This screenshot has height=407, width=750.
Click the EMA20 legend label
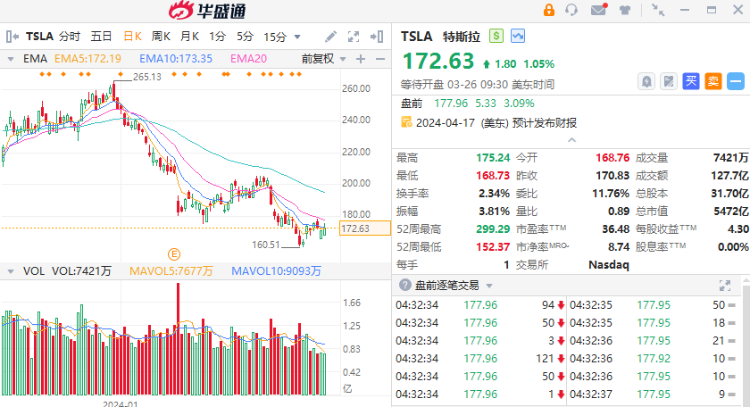249,59
